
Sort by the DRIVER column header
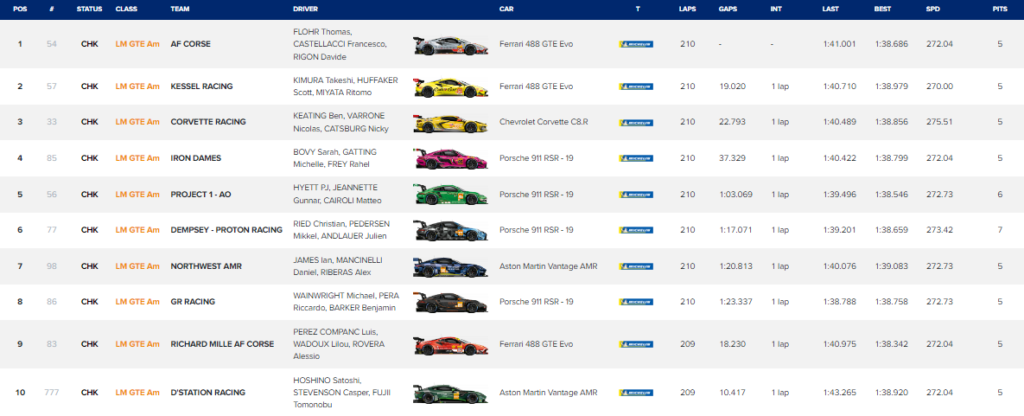tap(306, 9)
